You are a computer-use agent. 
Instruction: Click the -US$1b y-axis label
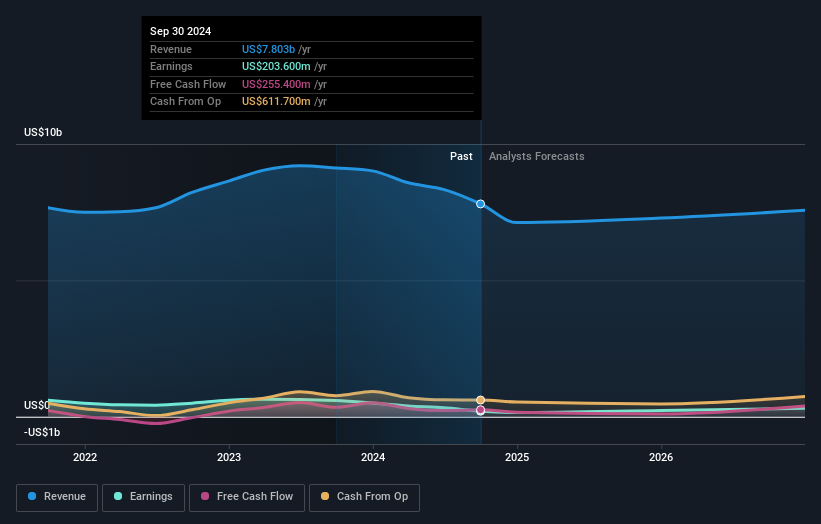tap(42, 432)
